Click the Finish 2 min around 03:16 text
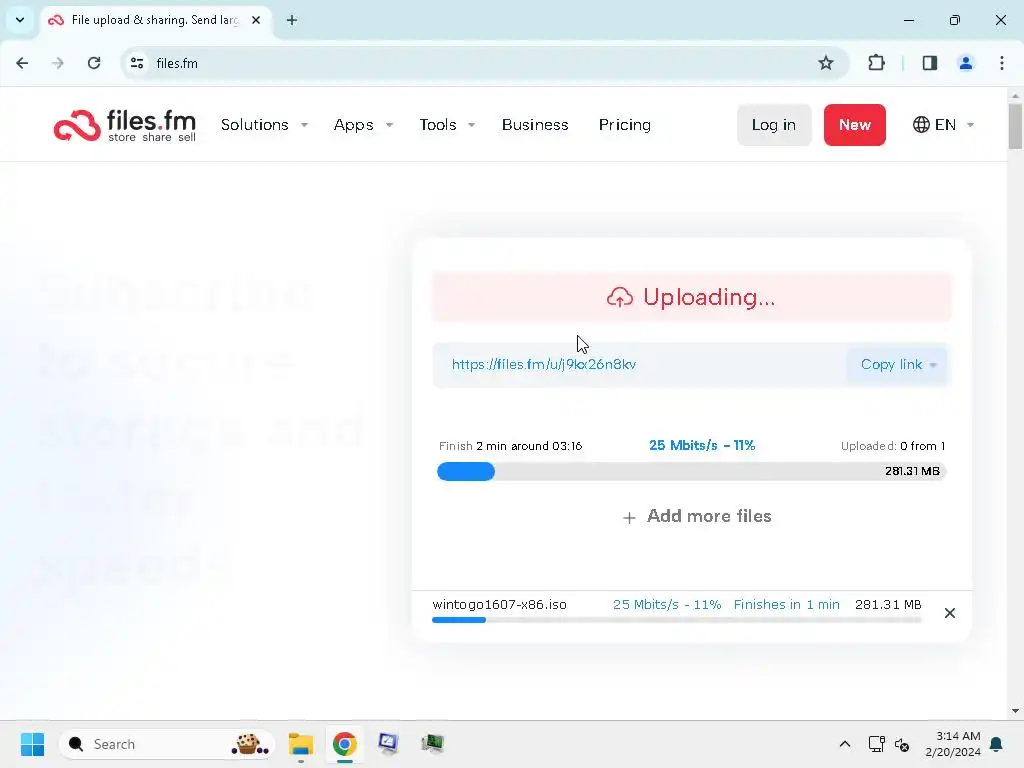 pyautogui.click(x=510, y=446)
